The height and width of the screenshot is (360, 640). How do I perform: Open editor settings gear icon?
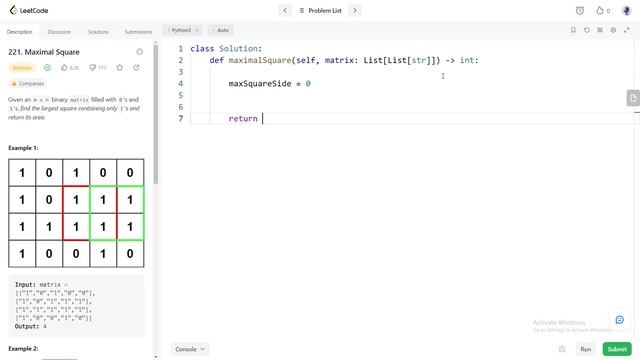[613, 30]
